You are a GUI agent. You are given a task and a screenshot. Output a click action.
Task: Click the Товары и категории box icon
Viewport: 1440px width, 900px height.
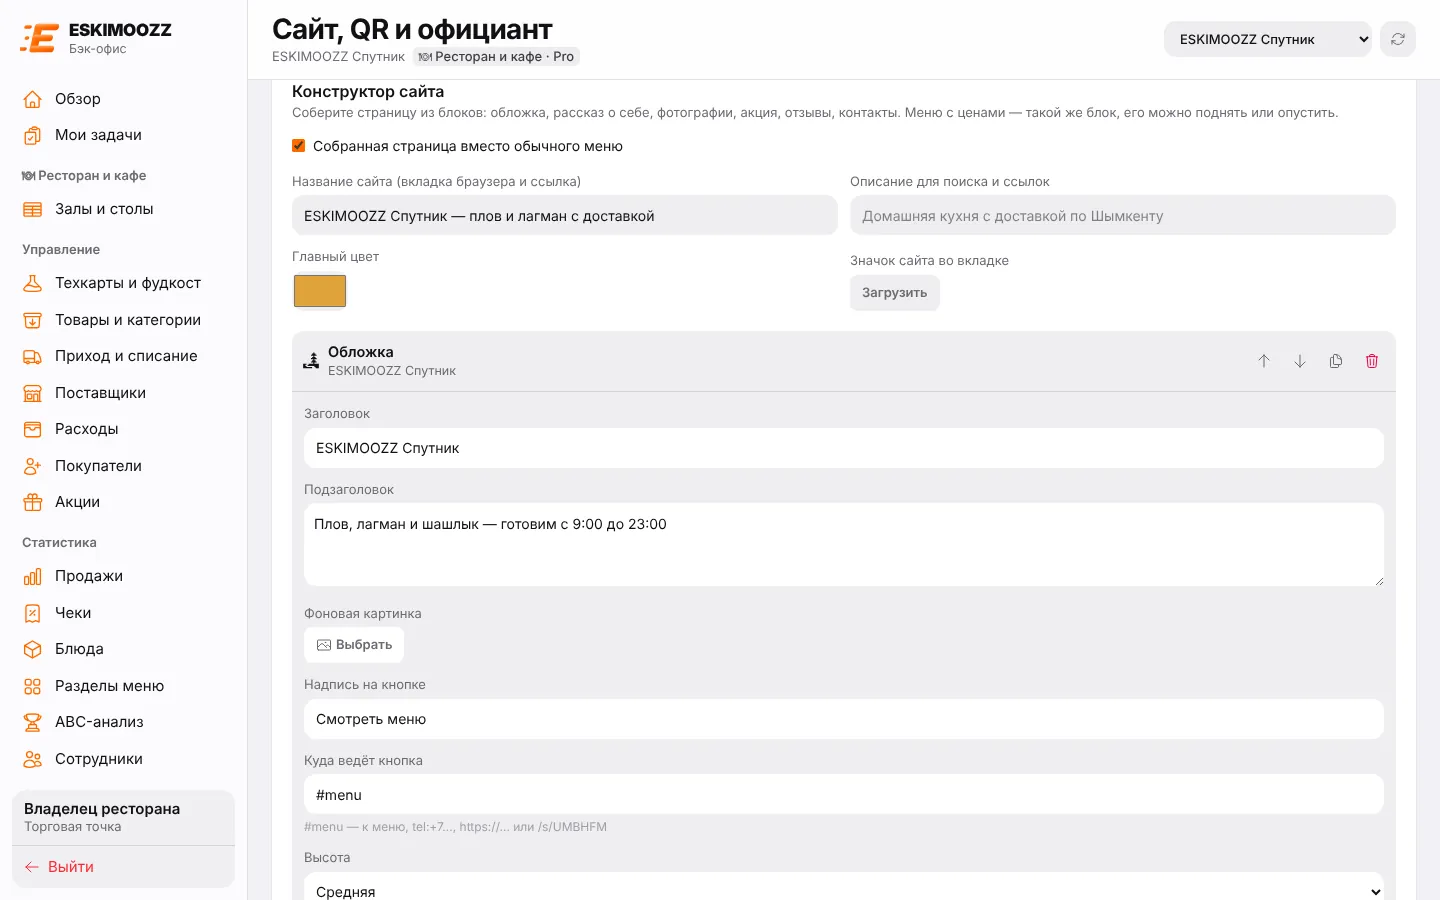point(33,320)
